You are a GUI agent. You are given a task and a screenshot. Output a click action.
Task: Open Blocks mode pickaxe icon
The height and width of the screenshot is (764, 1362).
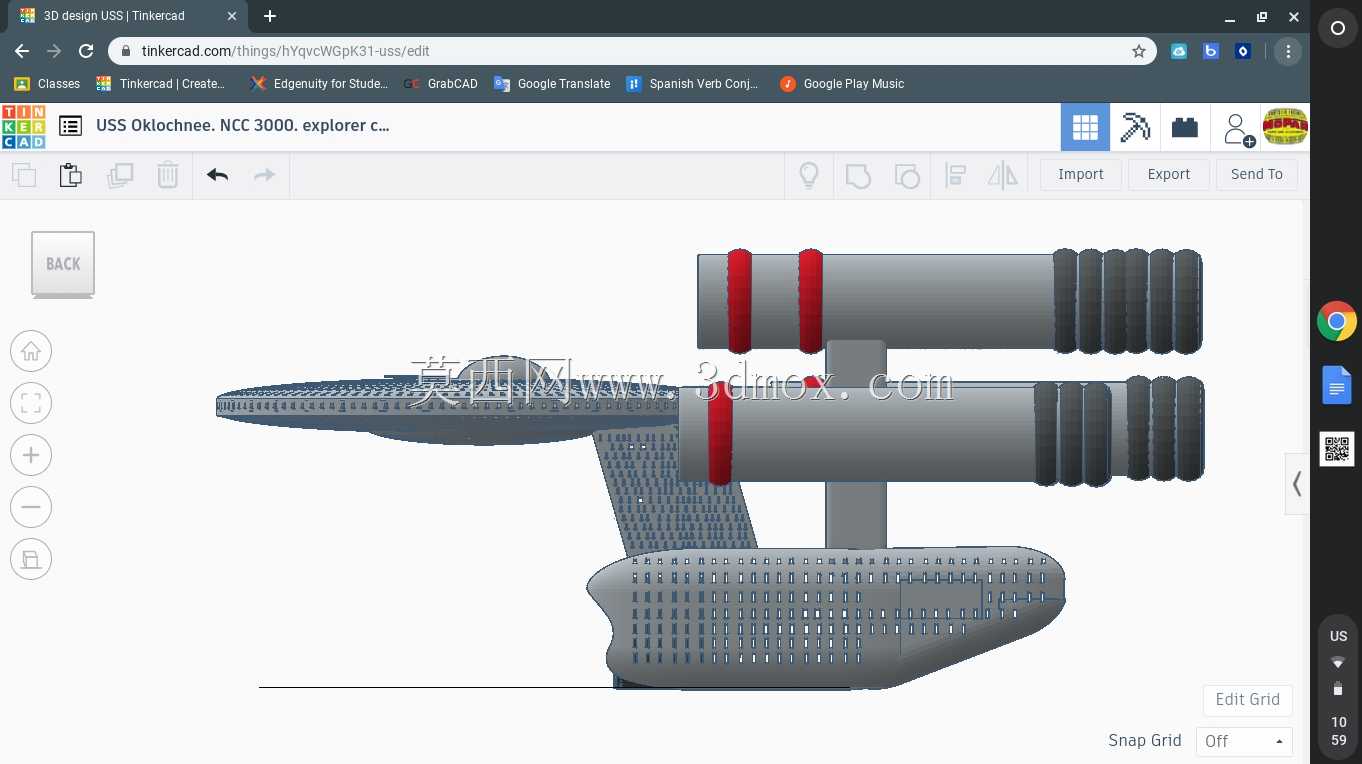tap(1135, 127)
